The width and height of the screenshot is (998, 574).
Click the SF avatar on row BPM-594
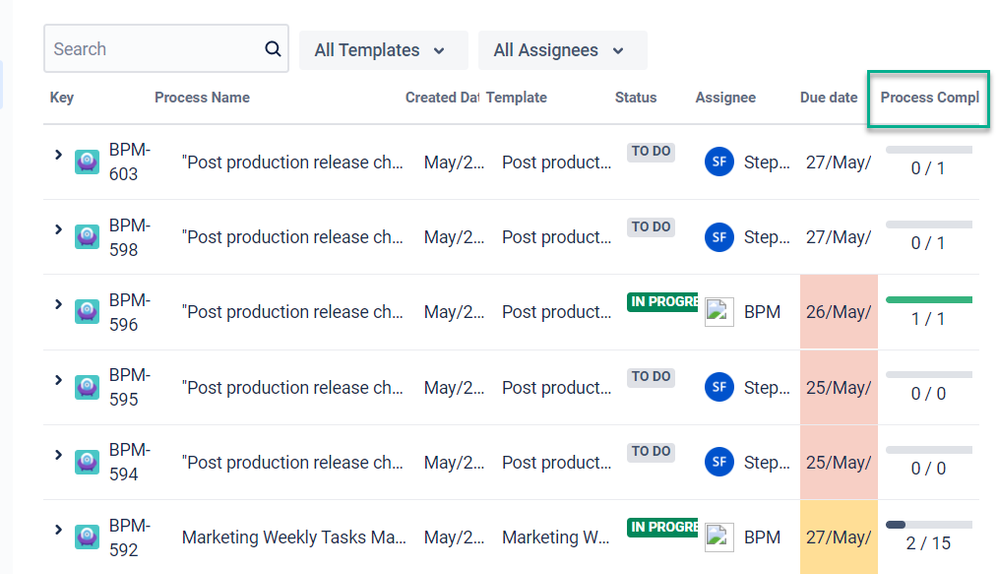click(x=719, y=462)
